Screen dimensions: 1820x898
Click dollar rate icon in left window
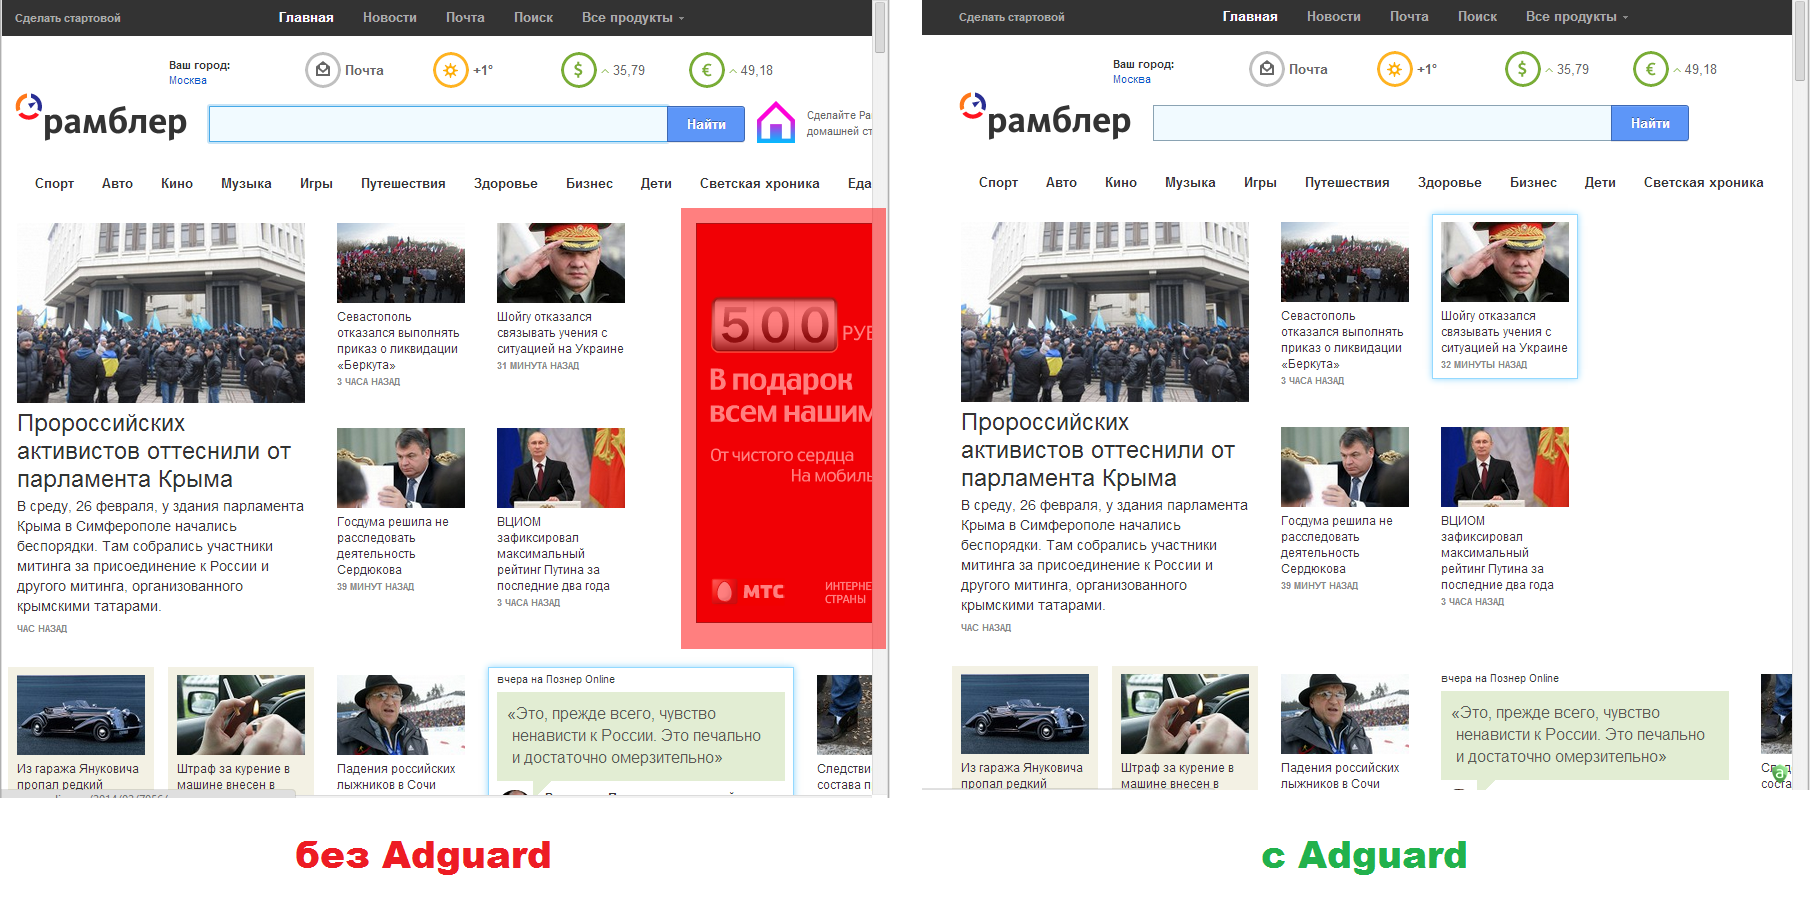(x=578, y=70)
